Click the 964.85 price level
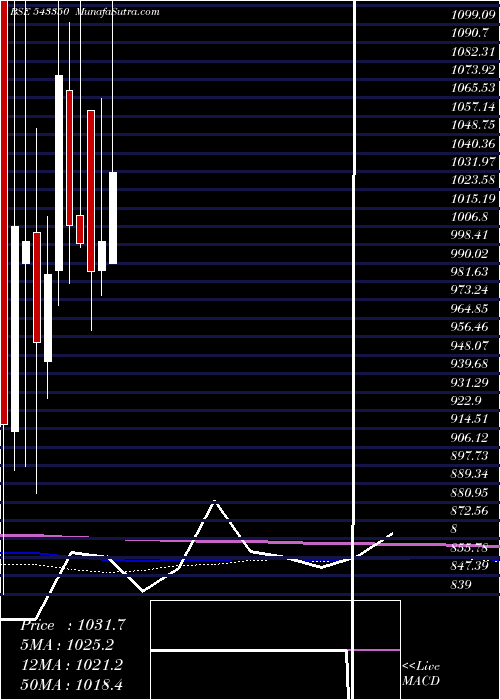The width and height of the screenshot is (500, 700). click(x=471, y=308)
